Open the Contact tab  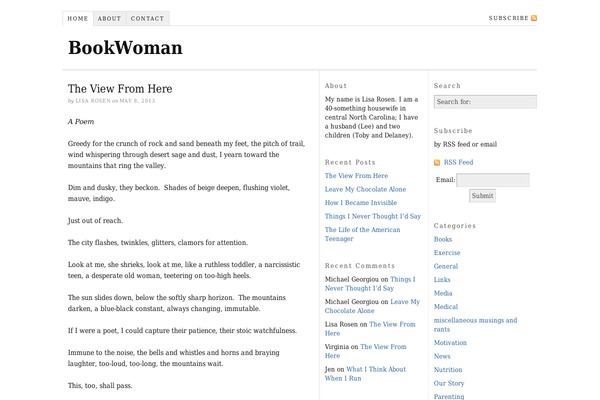(147, 18)
